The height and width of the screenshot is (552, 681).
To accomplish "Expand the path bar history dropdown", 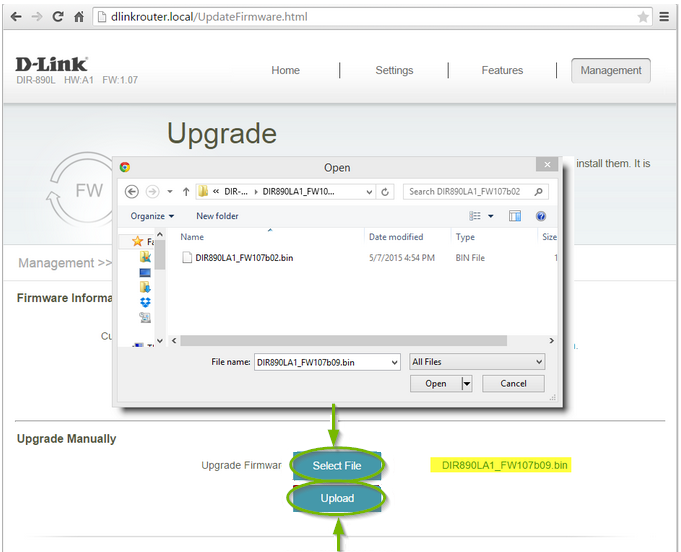I will coord(369,192).
